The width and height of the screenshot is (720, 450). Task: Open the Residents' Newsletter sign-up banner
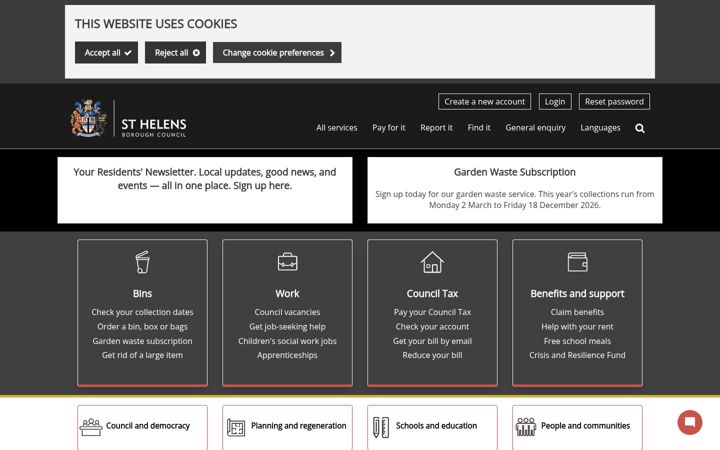pos(205,190)
